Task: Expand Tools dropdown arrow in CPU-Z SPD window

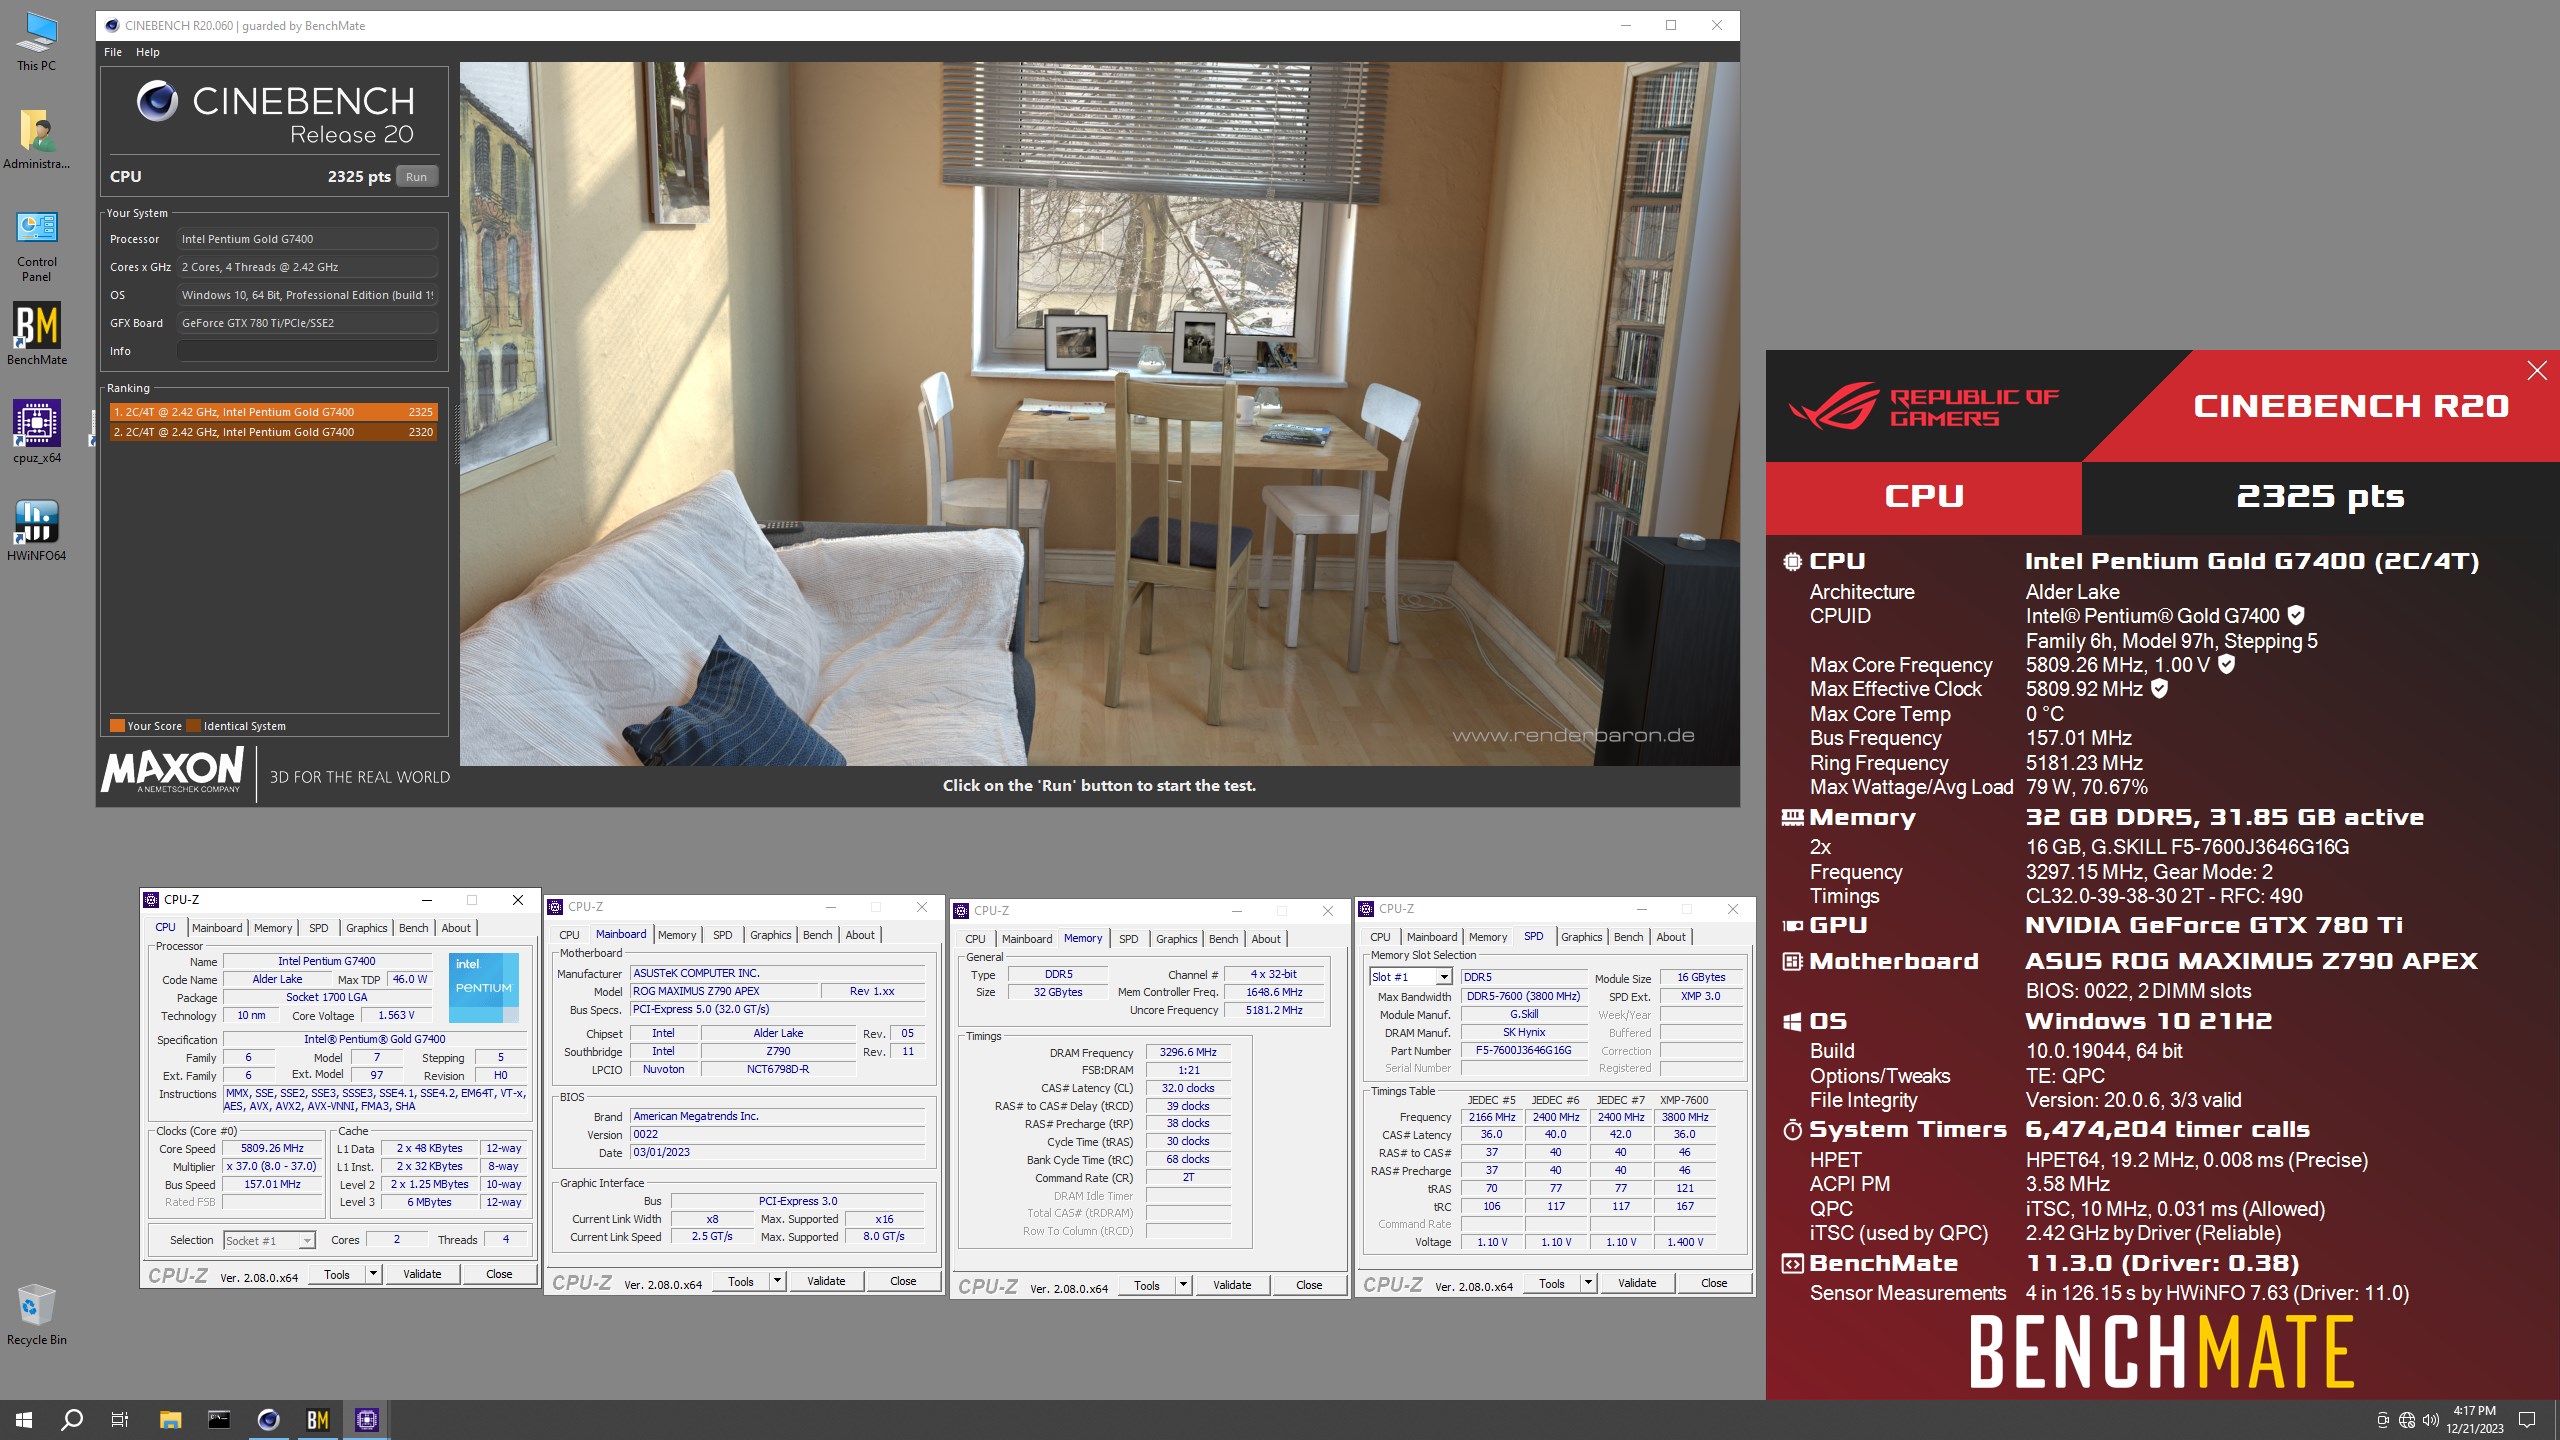Action: click(x=1588, y=1283)
